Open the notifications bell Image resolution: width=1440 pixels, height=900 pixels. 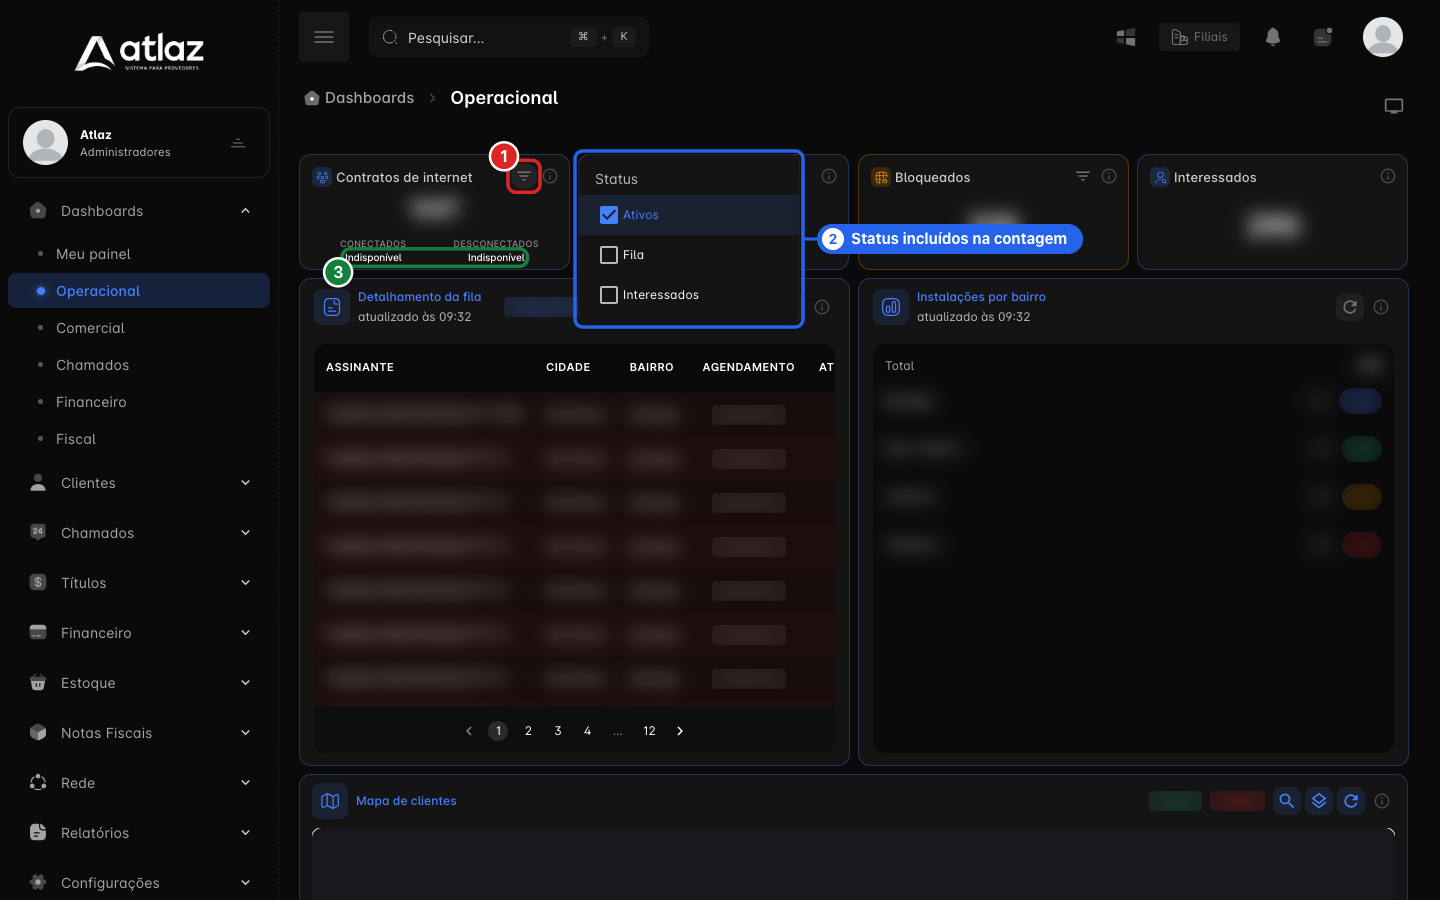(1273, 37)
